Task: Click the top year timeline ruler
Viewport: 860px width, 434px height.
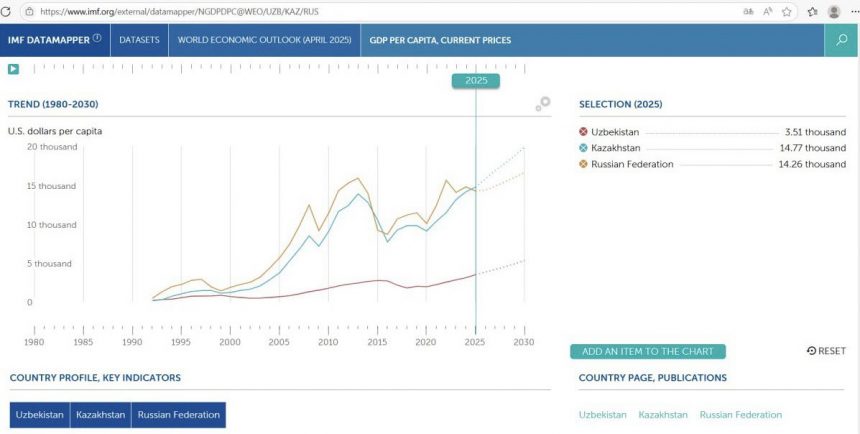Action: (279, 68)
